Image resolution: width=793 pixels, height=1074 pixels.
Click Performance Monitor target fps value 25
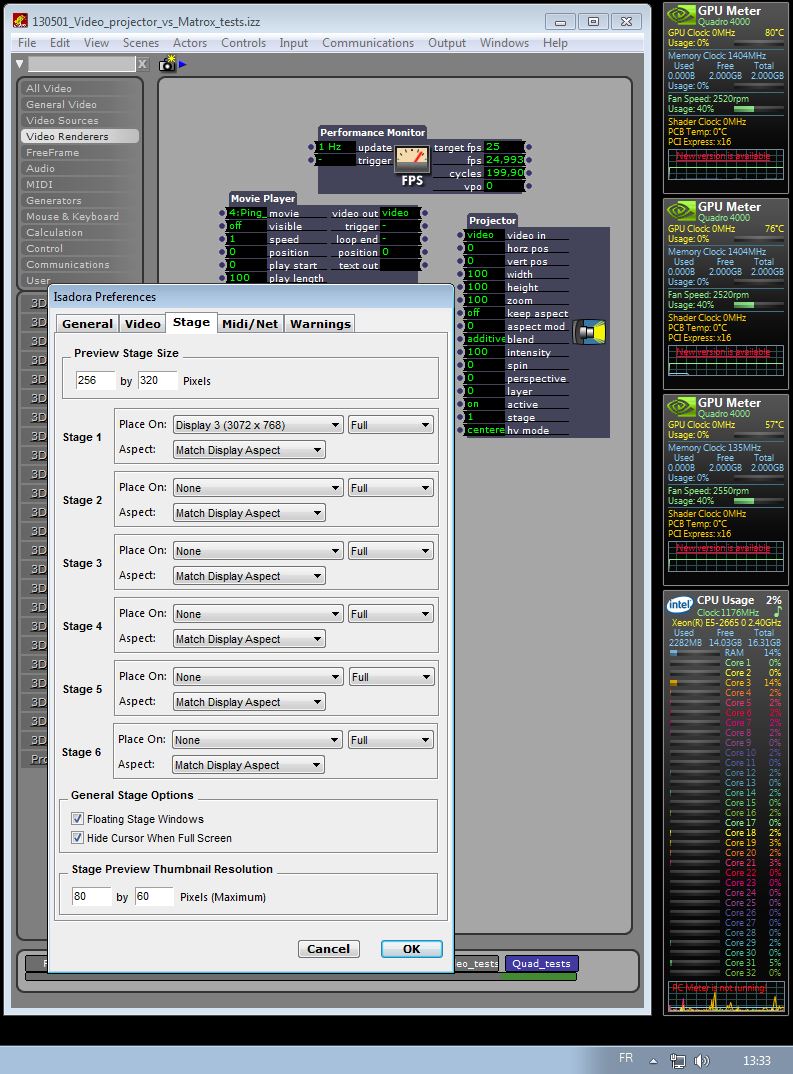click(x=504, y=147)
